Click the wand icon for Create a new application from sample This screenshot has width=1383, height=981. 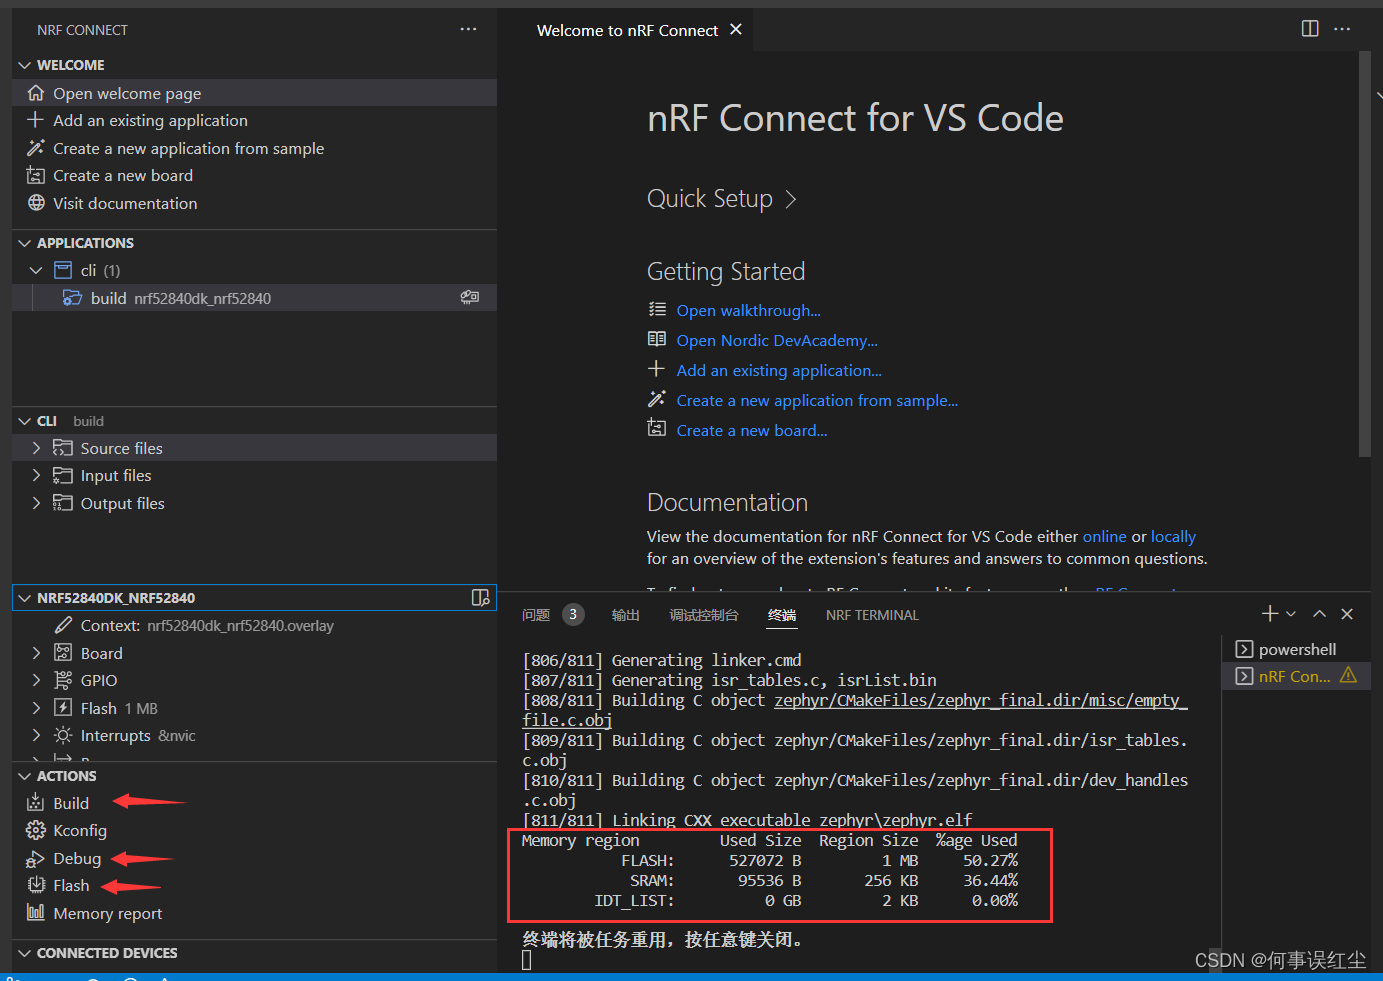tap(36, 148)
